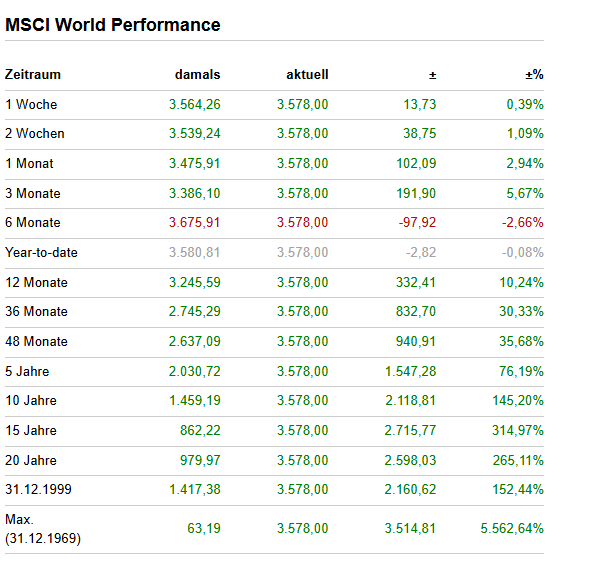Select the 12 Monate row label
The height and width of the screenshot is (576, 608).
coord(36,283)
